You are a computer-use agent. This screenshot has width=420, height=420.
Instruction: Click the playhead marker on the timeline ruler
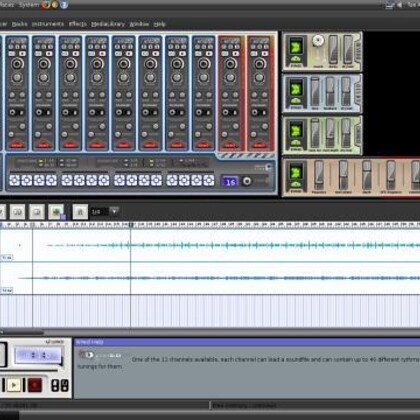(x=131, y=225)
